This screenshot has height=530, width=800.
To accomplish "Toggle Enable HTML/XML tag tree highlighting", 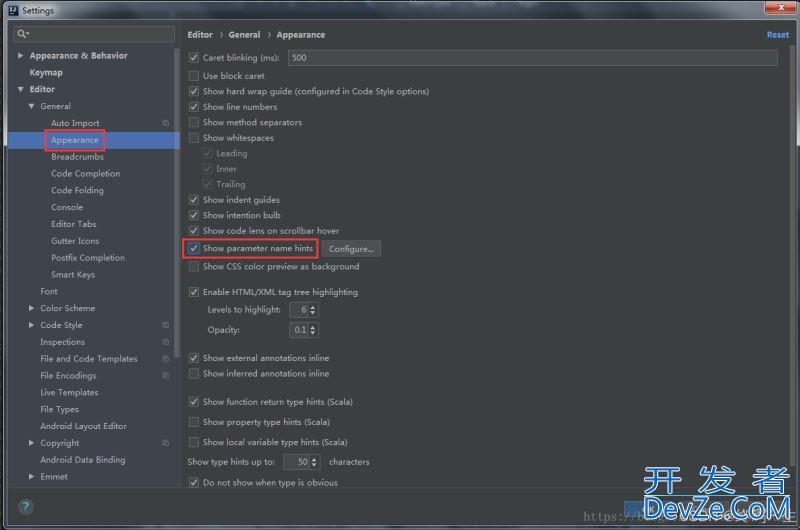I will coord(194,292).
